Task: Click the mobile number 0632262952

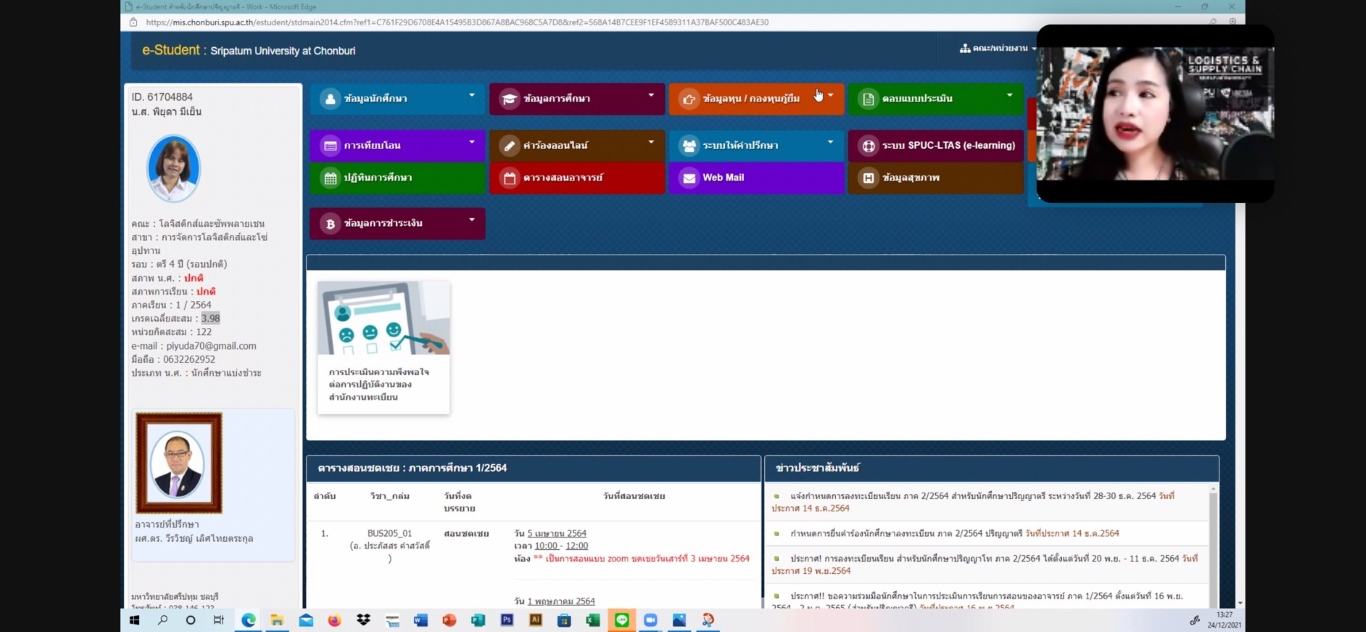Action: (x=190, y=360)
